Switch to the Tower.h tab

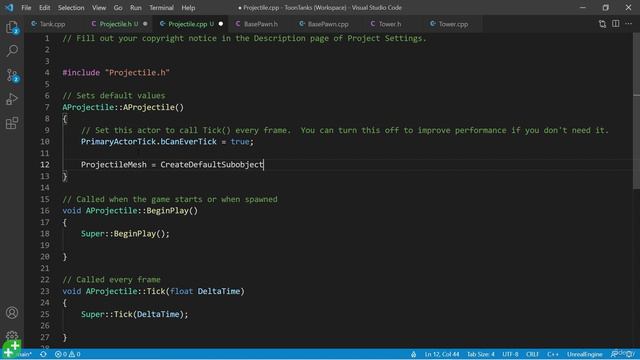click(390, 24)
